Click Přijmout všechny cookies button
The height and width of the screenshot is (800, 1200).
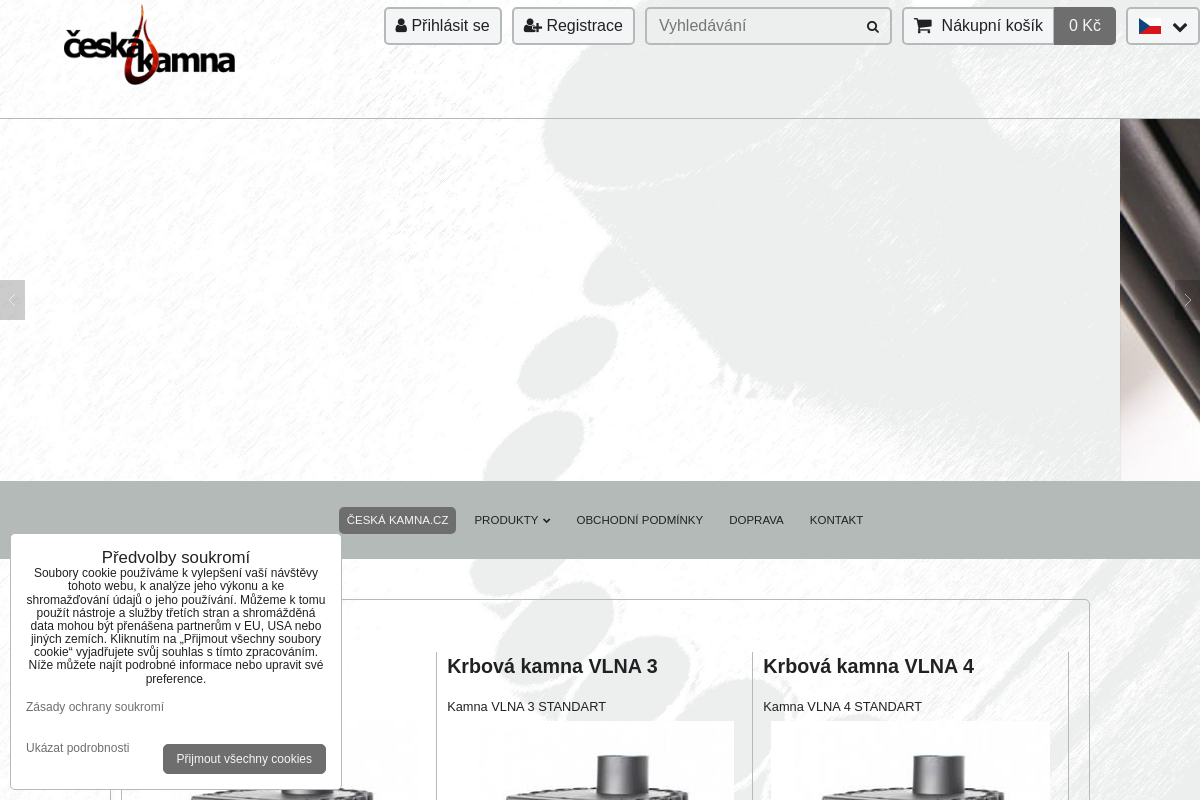244,759
